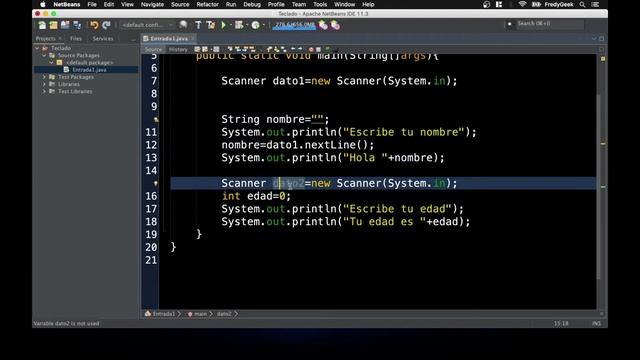Switch to the Source view button
The height and width of the screenshot is (360, 640).
tap(153, 49)
